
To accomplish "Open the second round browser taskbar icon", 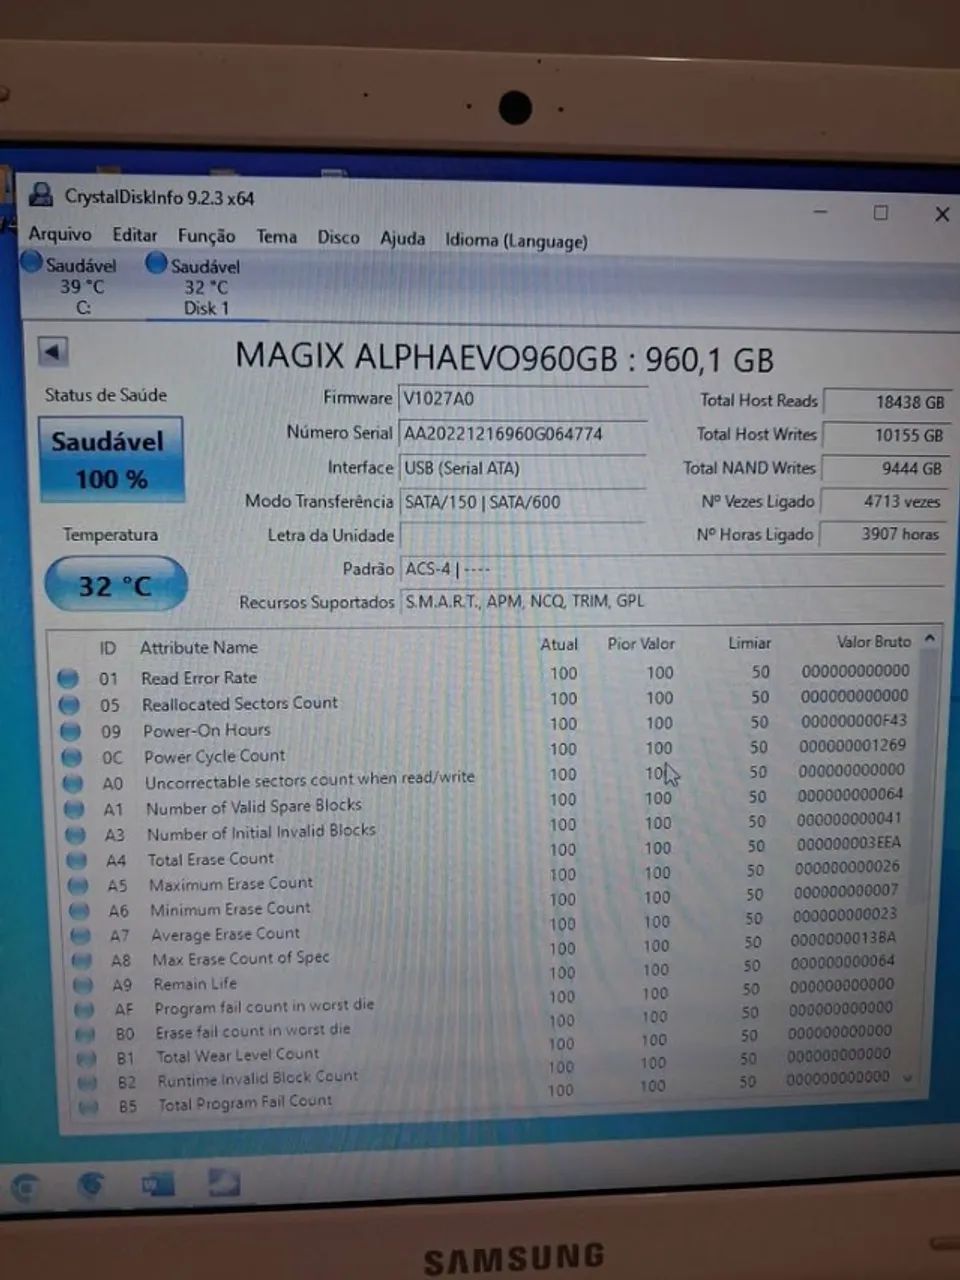I will tap(91, 1185).
